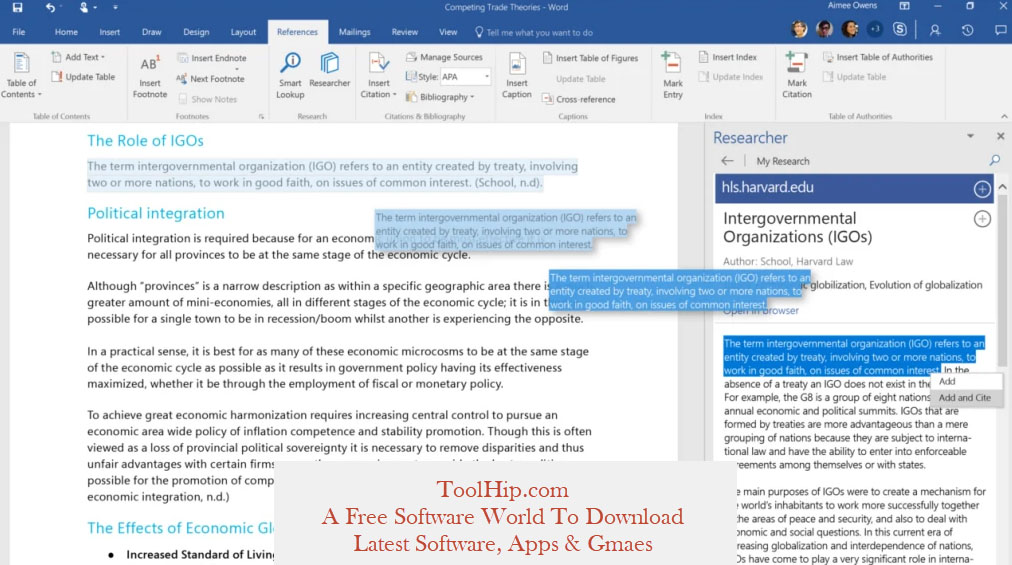Switch to the Home tab
Screen dimensions: 1012x565
66,32
